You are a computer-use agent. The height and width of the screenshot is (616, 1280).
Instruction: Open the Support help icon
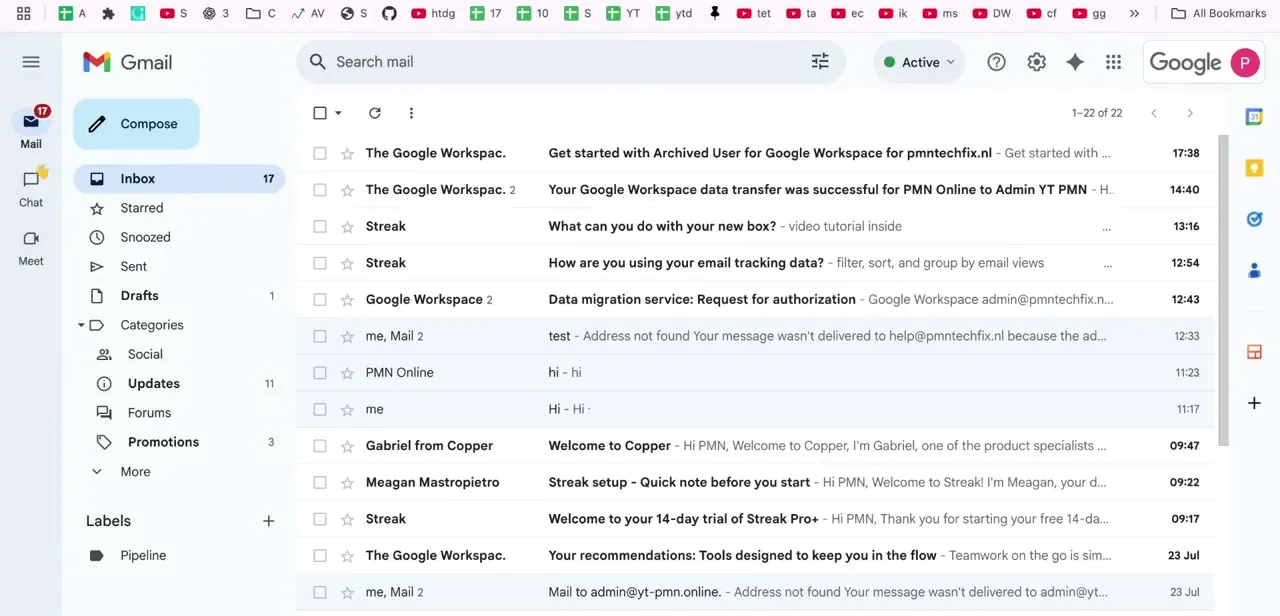click(996, 62)
